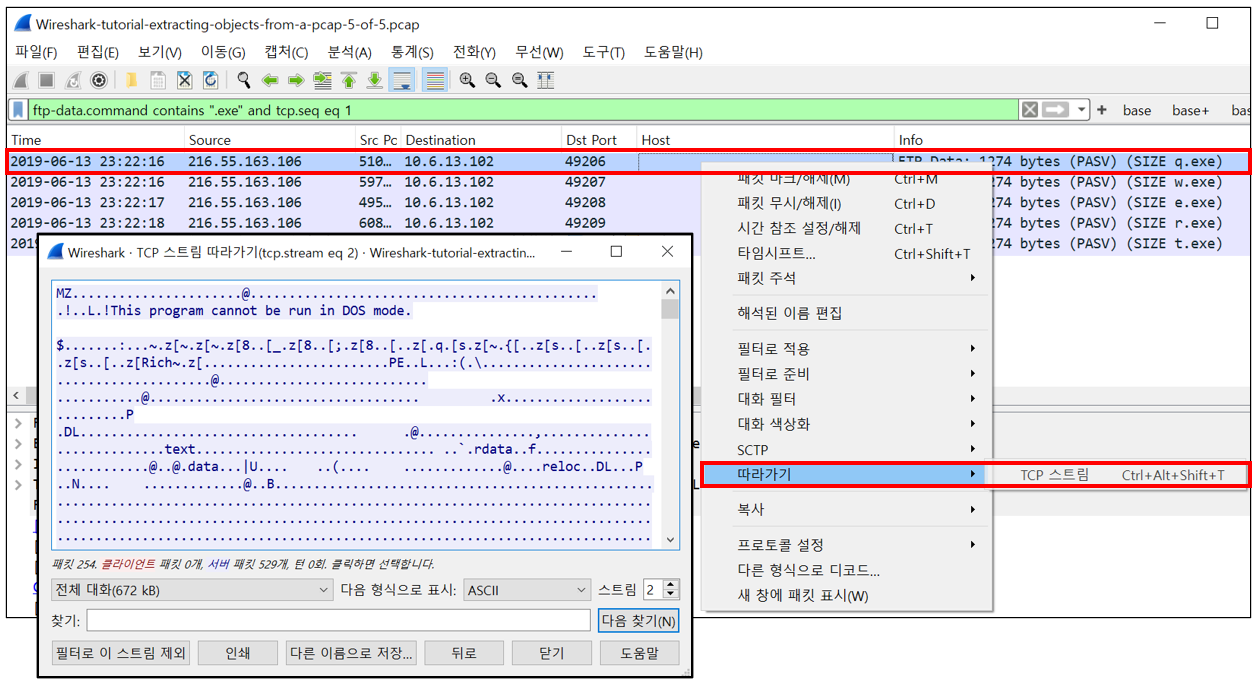Expand the 복사 submenu
This screenshot has width=1256, height=691.
pos(845,509)
